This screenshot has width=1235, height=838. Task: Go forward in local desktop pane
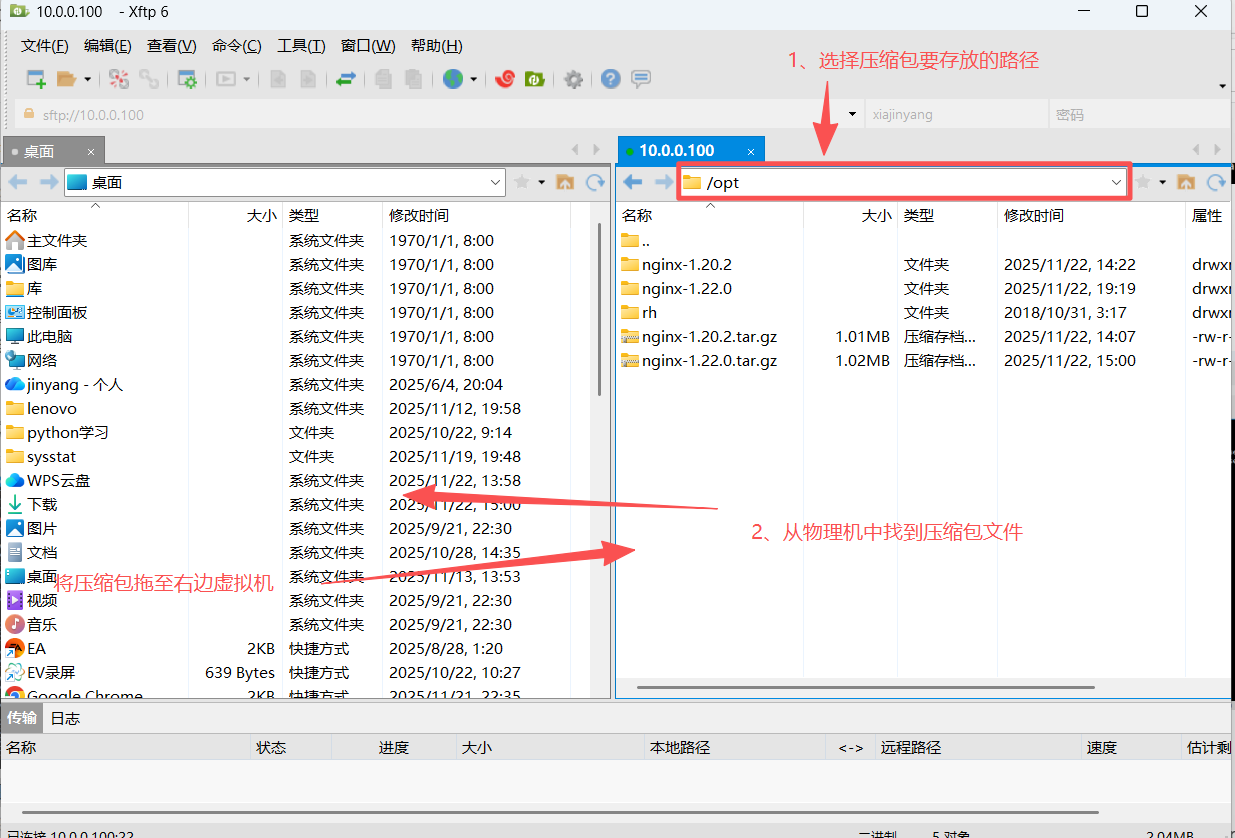48,182
